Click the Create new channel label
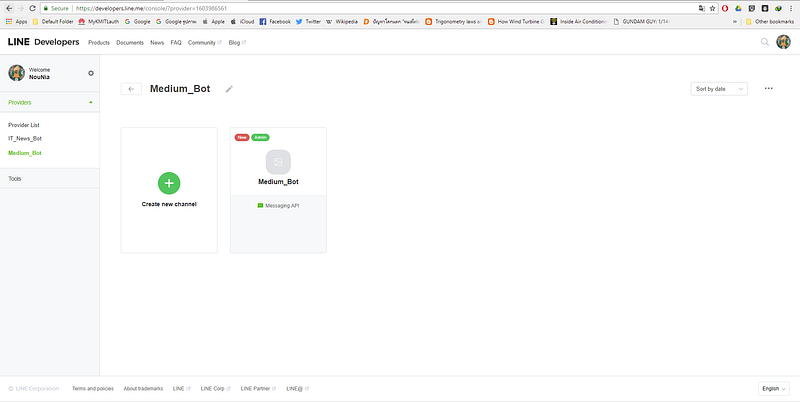 pos(169,204)
